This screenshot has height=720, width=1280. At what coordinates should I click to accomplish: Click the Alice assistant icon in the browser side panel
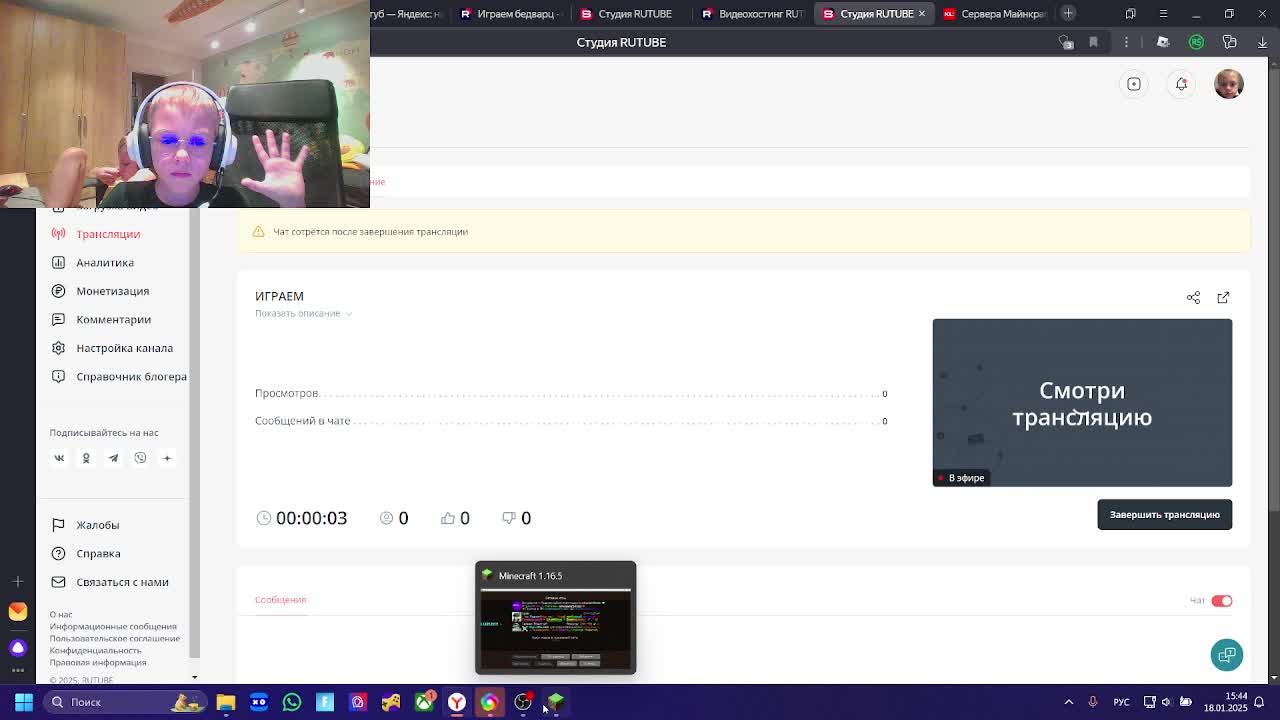(x=18, y=647)
